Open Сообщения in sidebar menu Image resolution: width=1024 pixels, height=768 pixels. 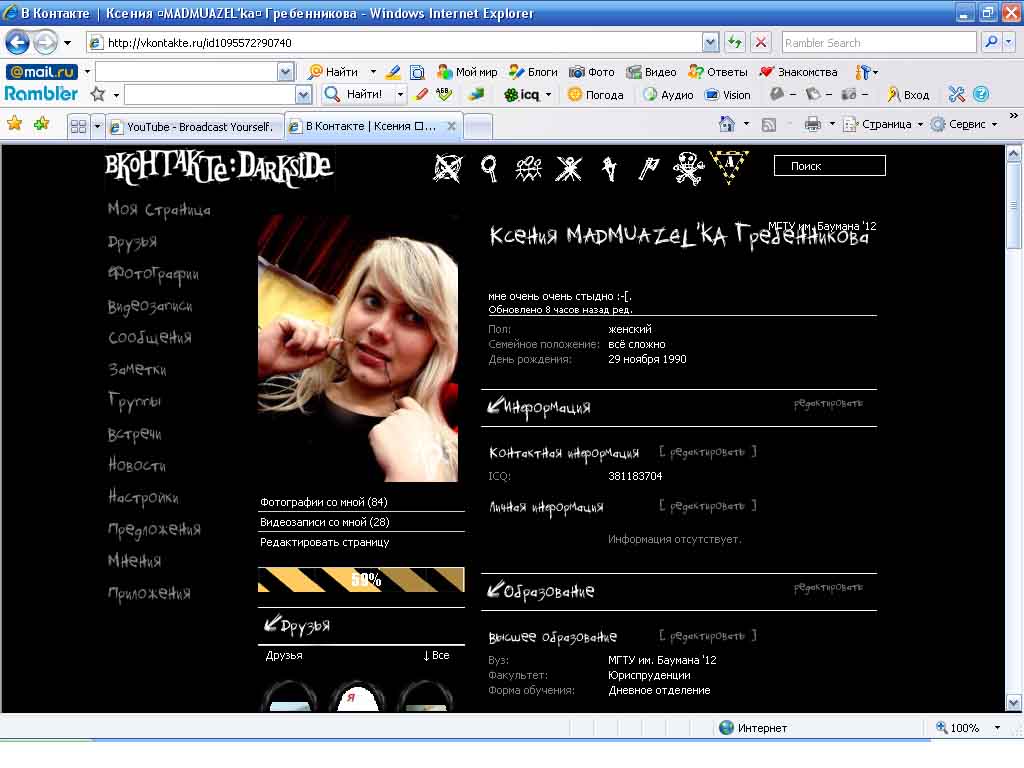150,338
